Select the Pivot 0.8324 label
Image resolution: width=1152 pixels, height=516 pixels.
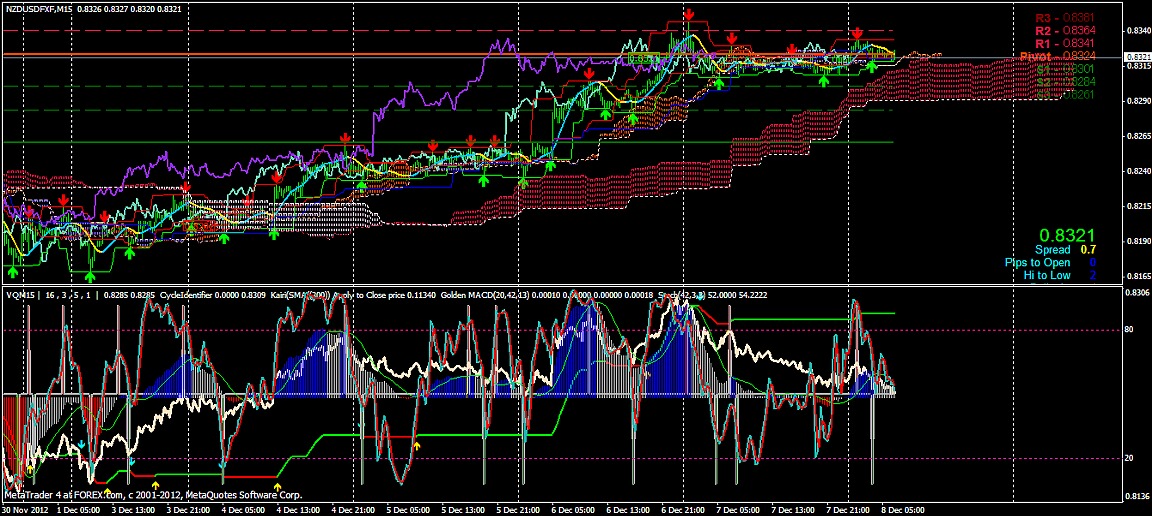pos(1056,57)
